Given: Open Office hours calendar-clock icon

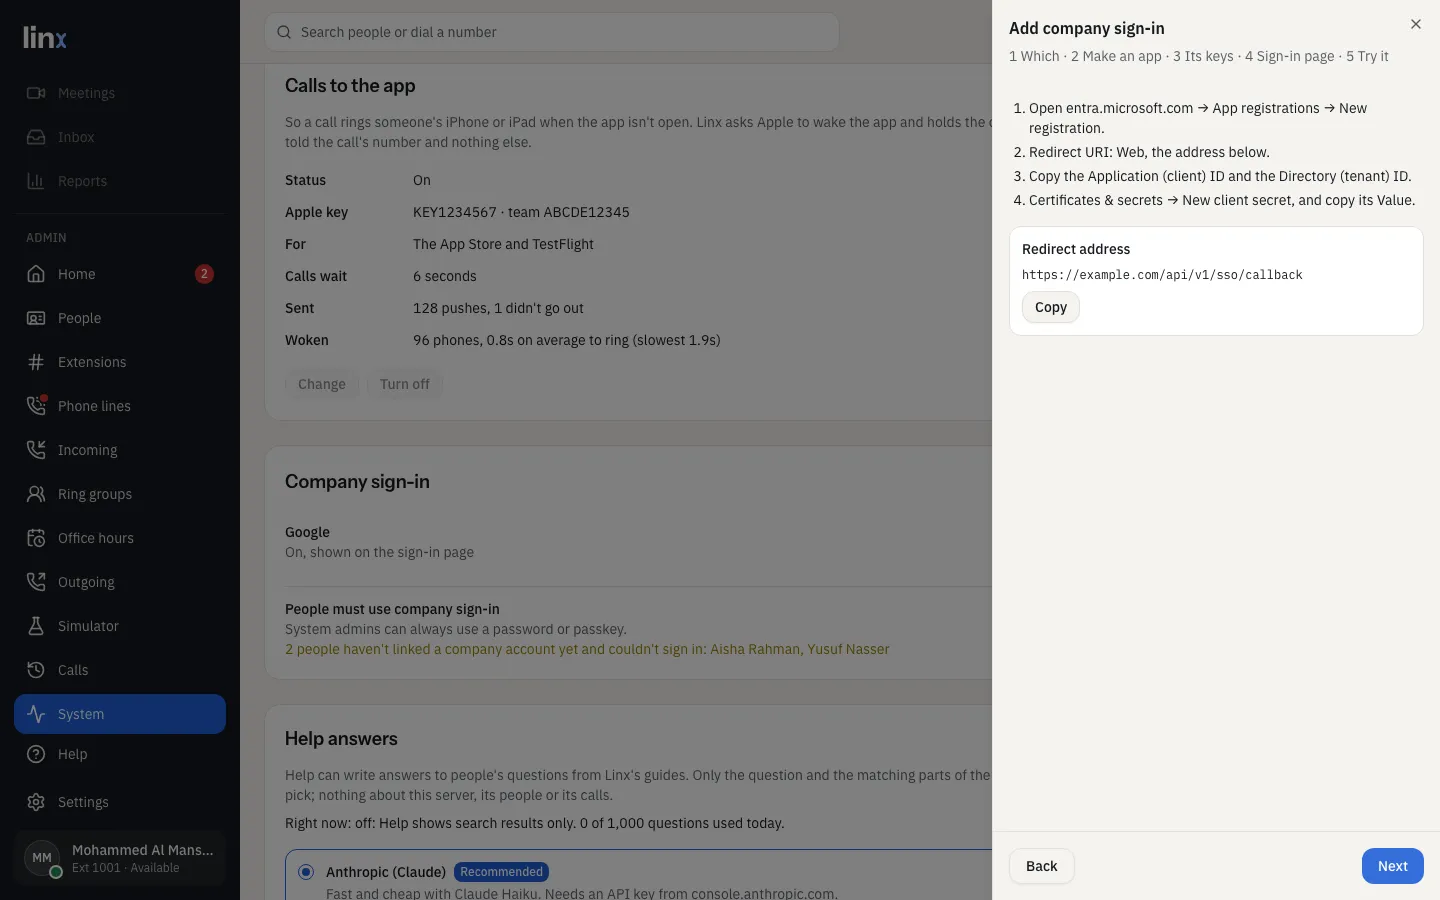Looking at the screenshot, I should (x=36, y=538).
